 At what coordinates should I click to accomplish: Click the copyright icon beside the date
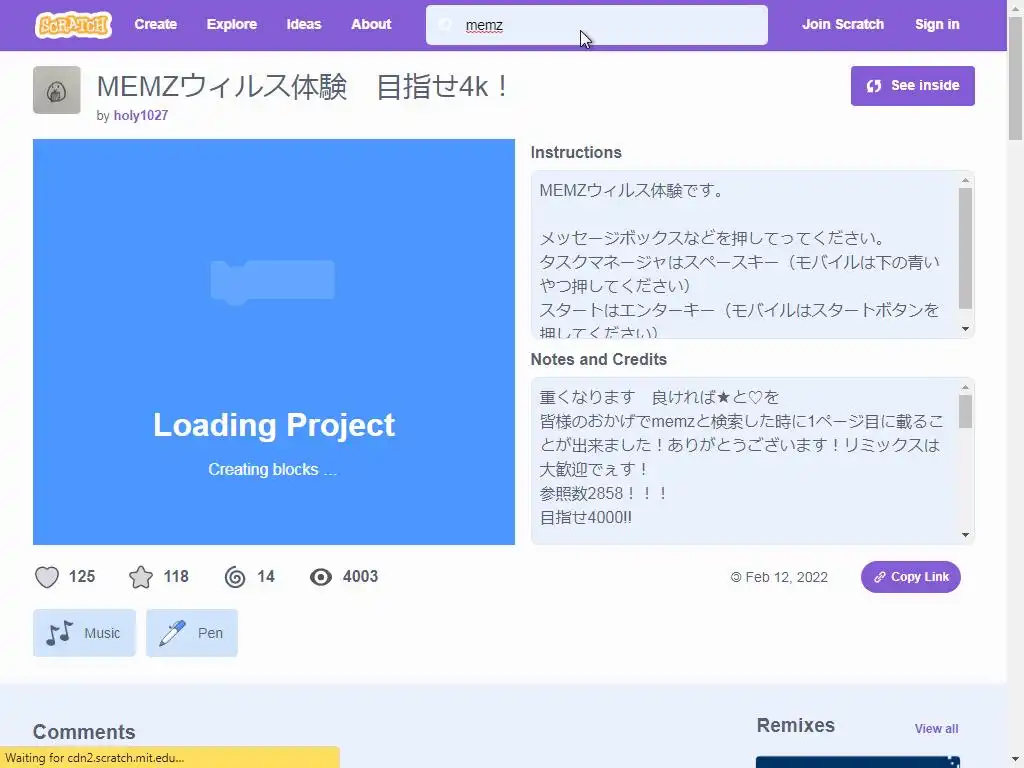(736, 577)
